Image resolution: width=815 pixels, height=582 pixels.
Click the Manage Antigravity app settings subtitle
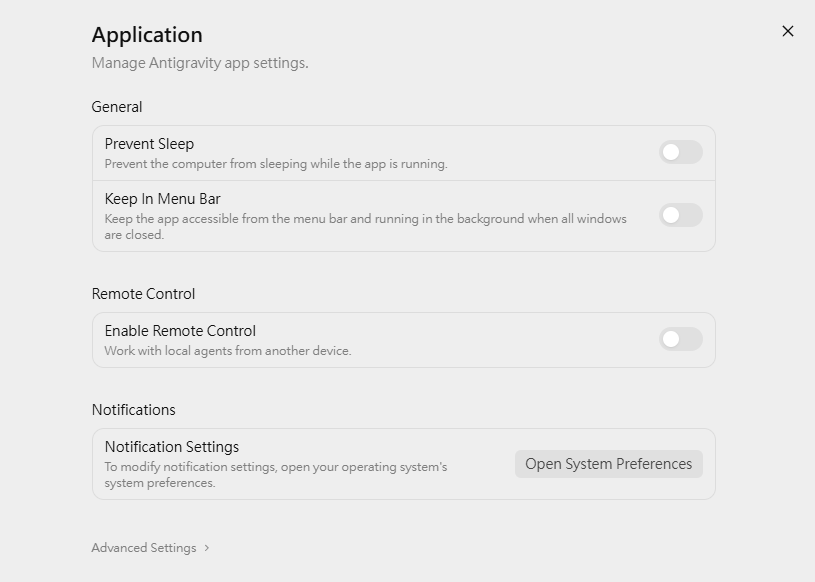(x=200, y=63)
